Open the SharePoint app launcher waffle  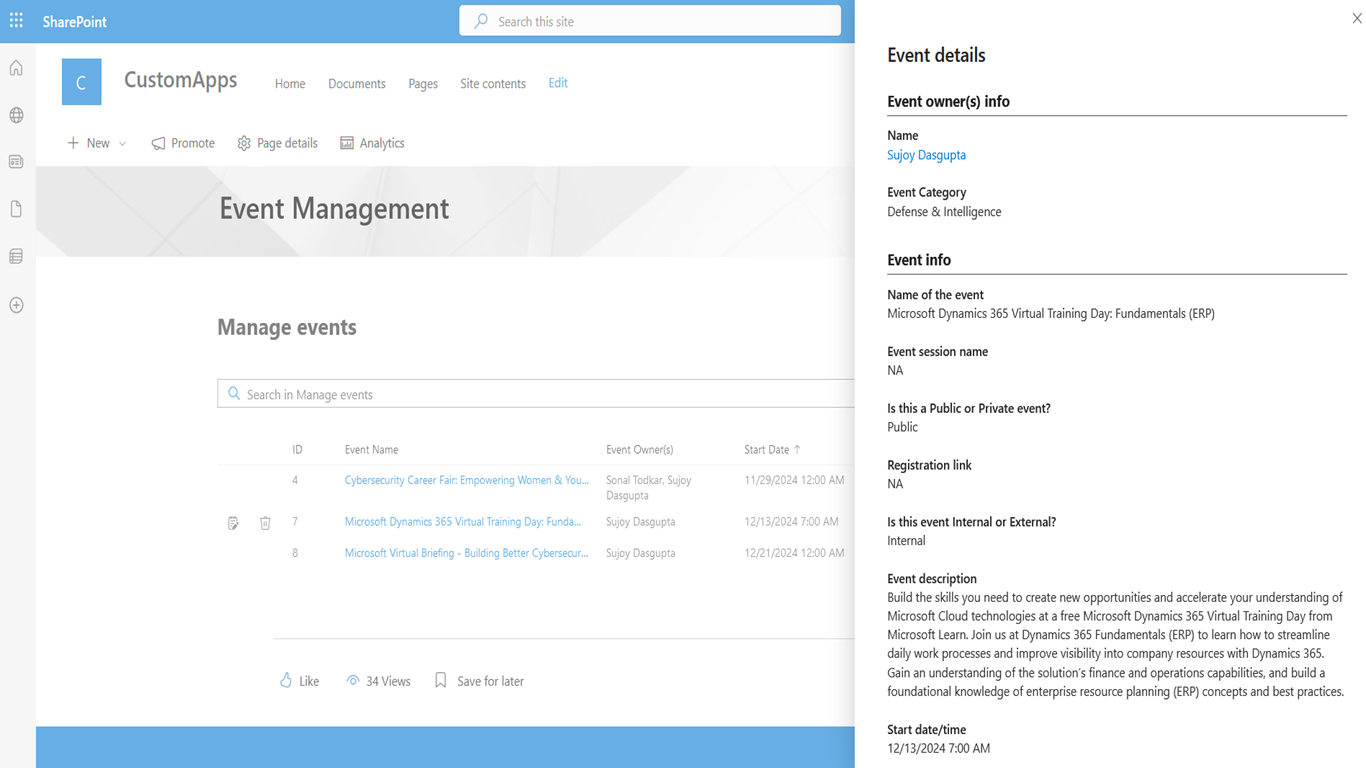pyautogui.click(x=16, y=21)
